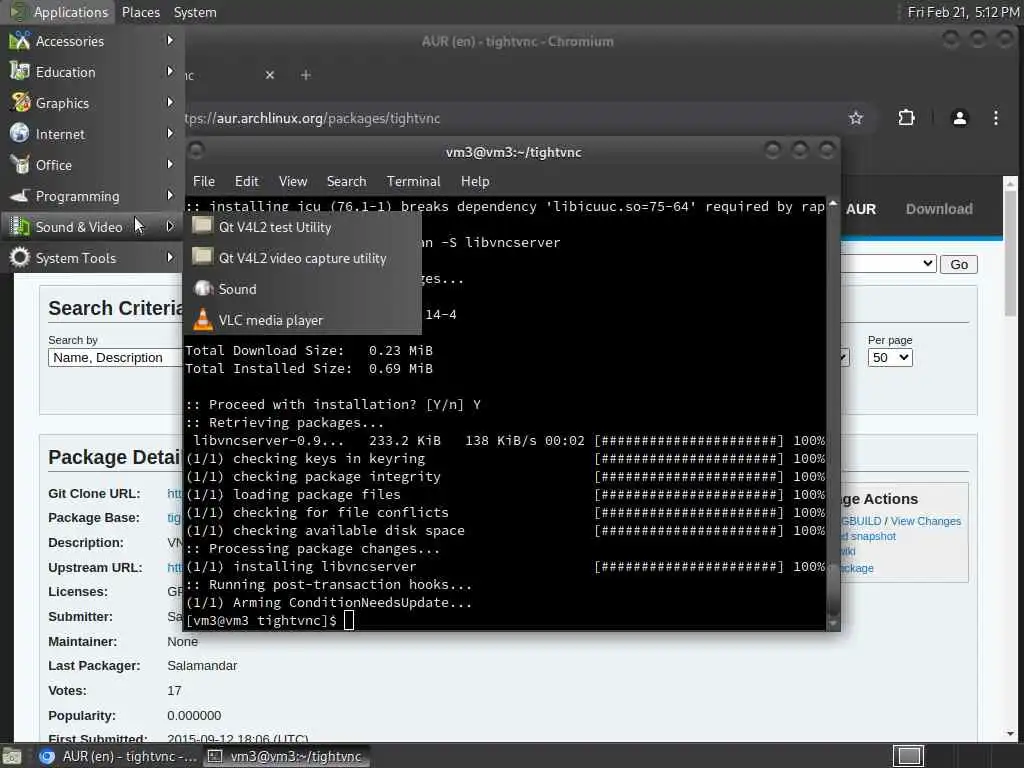This screenshot has height=768, width=1024.
Task: Open Chromium three-dot menu
Action: (x=995, y=118)
